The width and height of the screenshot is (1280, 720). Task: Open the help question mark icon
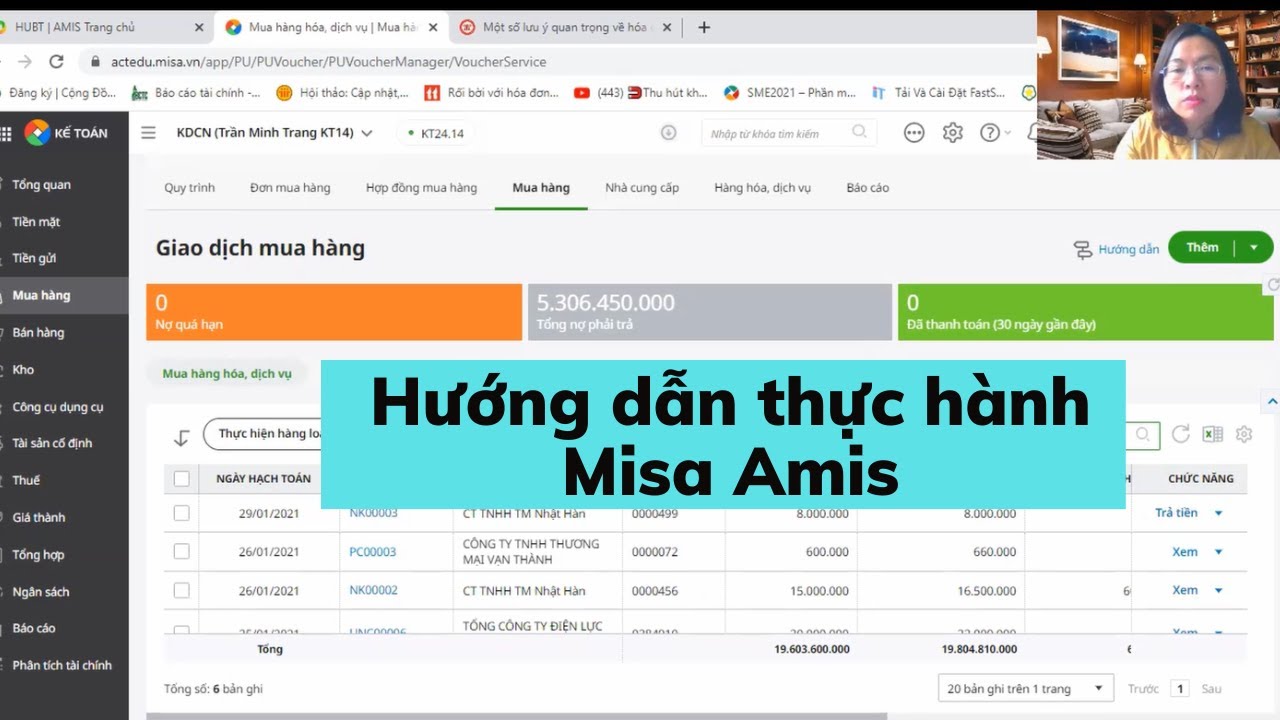(x=989, y=132)
